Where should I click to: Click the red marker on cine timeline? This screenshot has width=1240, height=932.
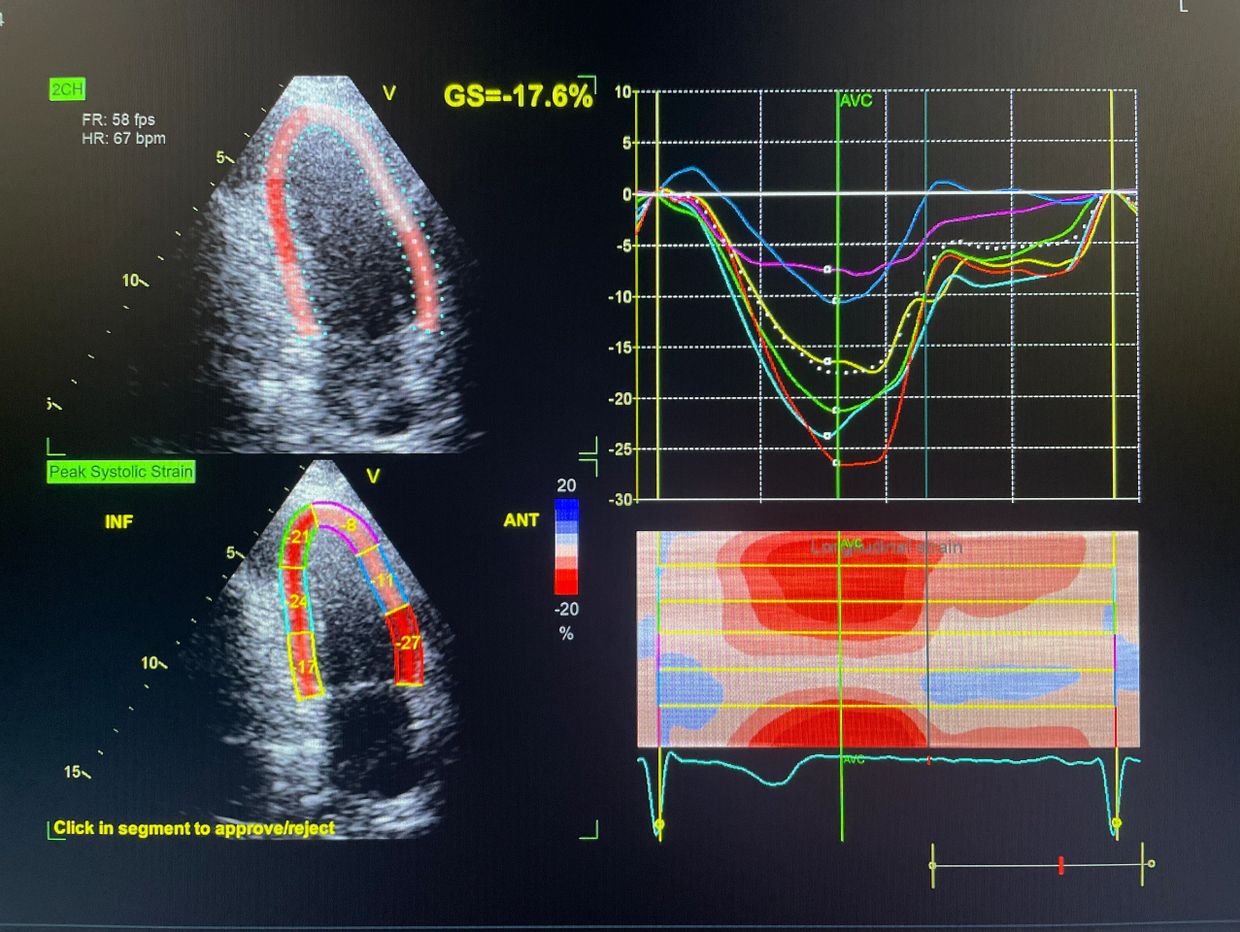click(1060, 865)
